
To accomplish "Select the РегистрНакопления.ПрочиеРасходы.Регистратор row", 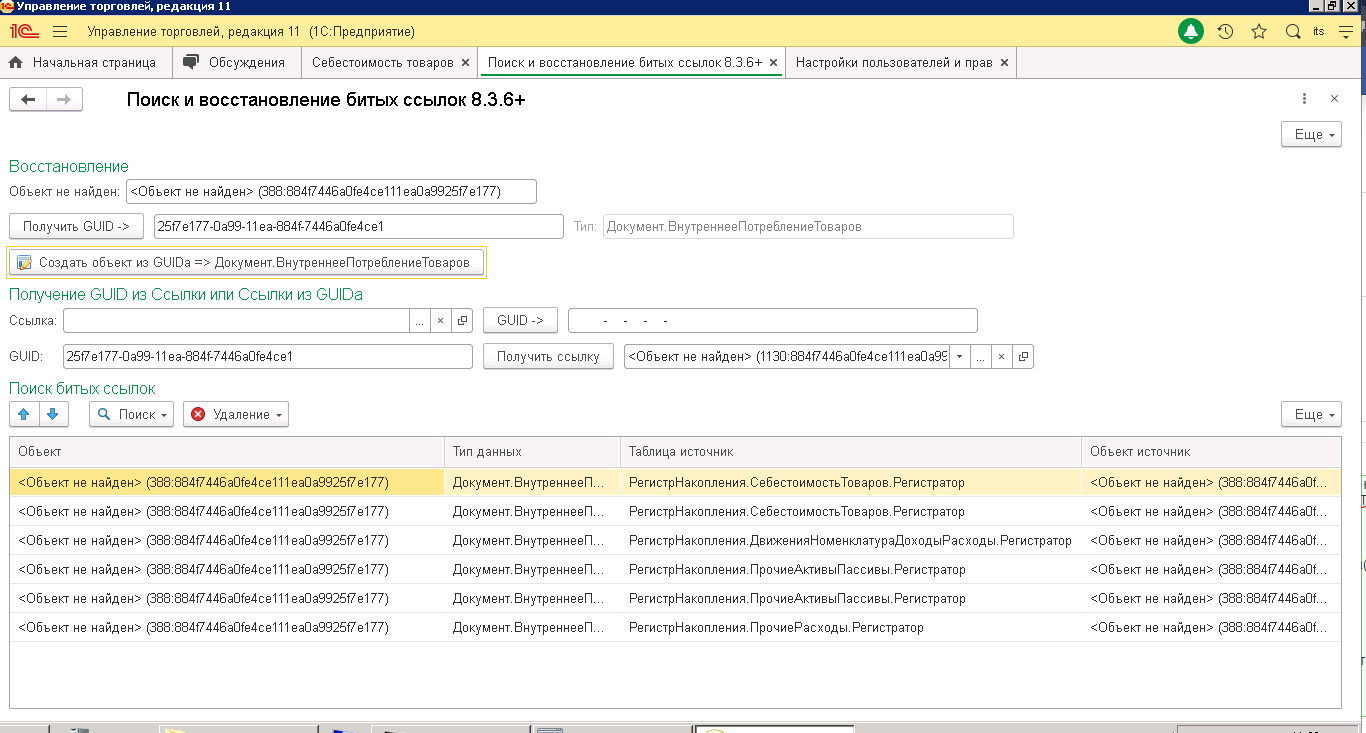I will point(676,627).
